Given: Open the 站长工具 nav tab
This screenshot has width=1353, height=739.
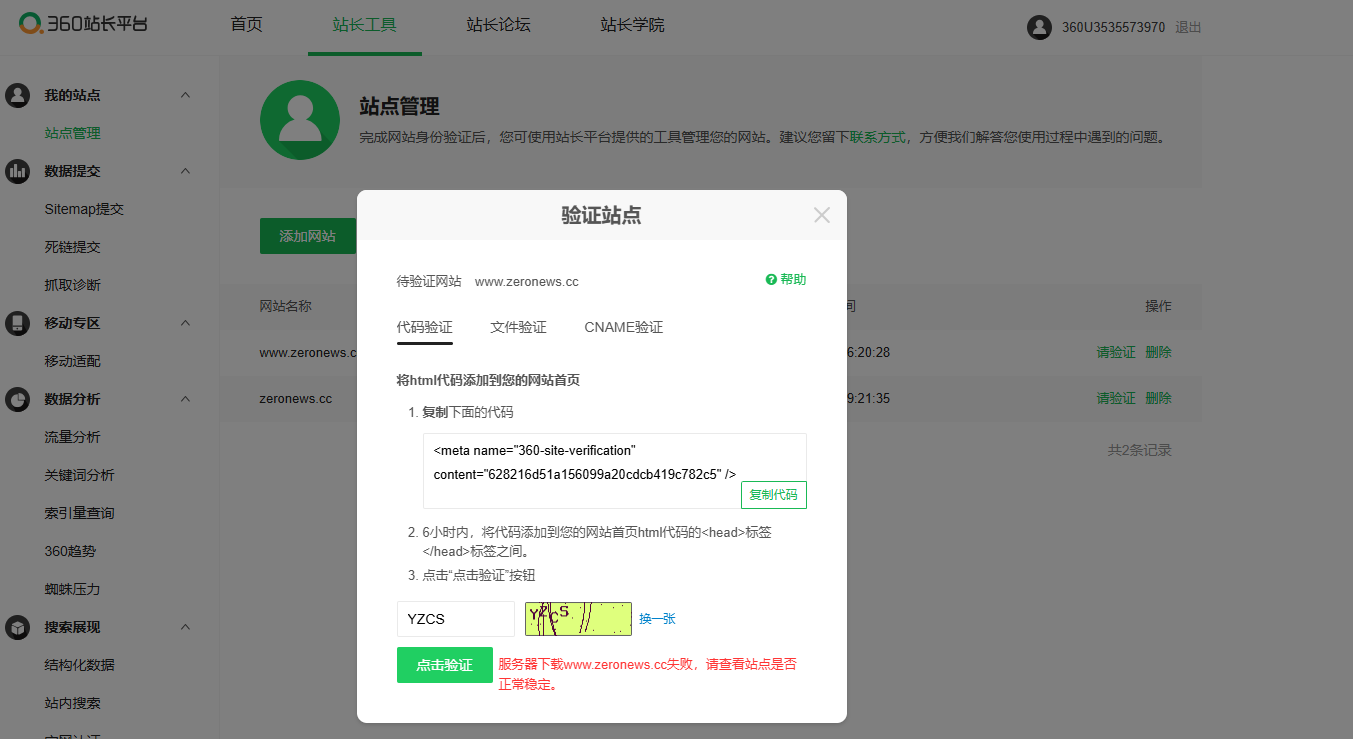Looking at the screenshot, I should pos(365,25).
